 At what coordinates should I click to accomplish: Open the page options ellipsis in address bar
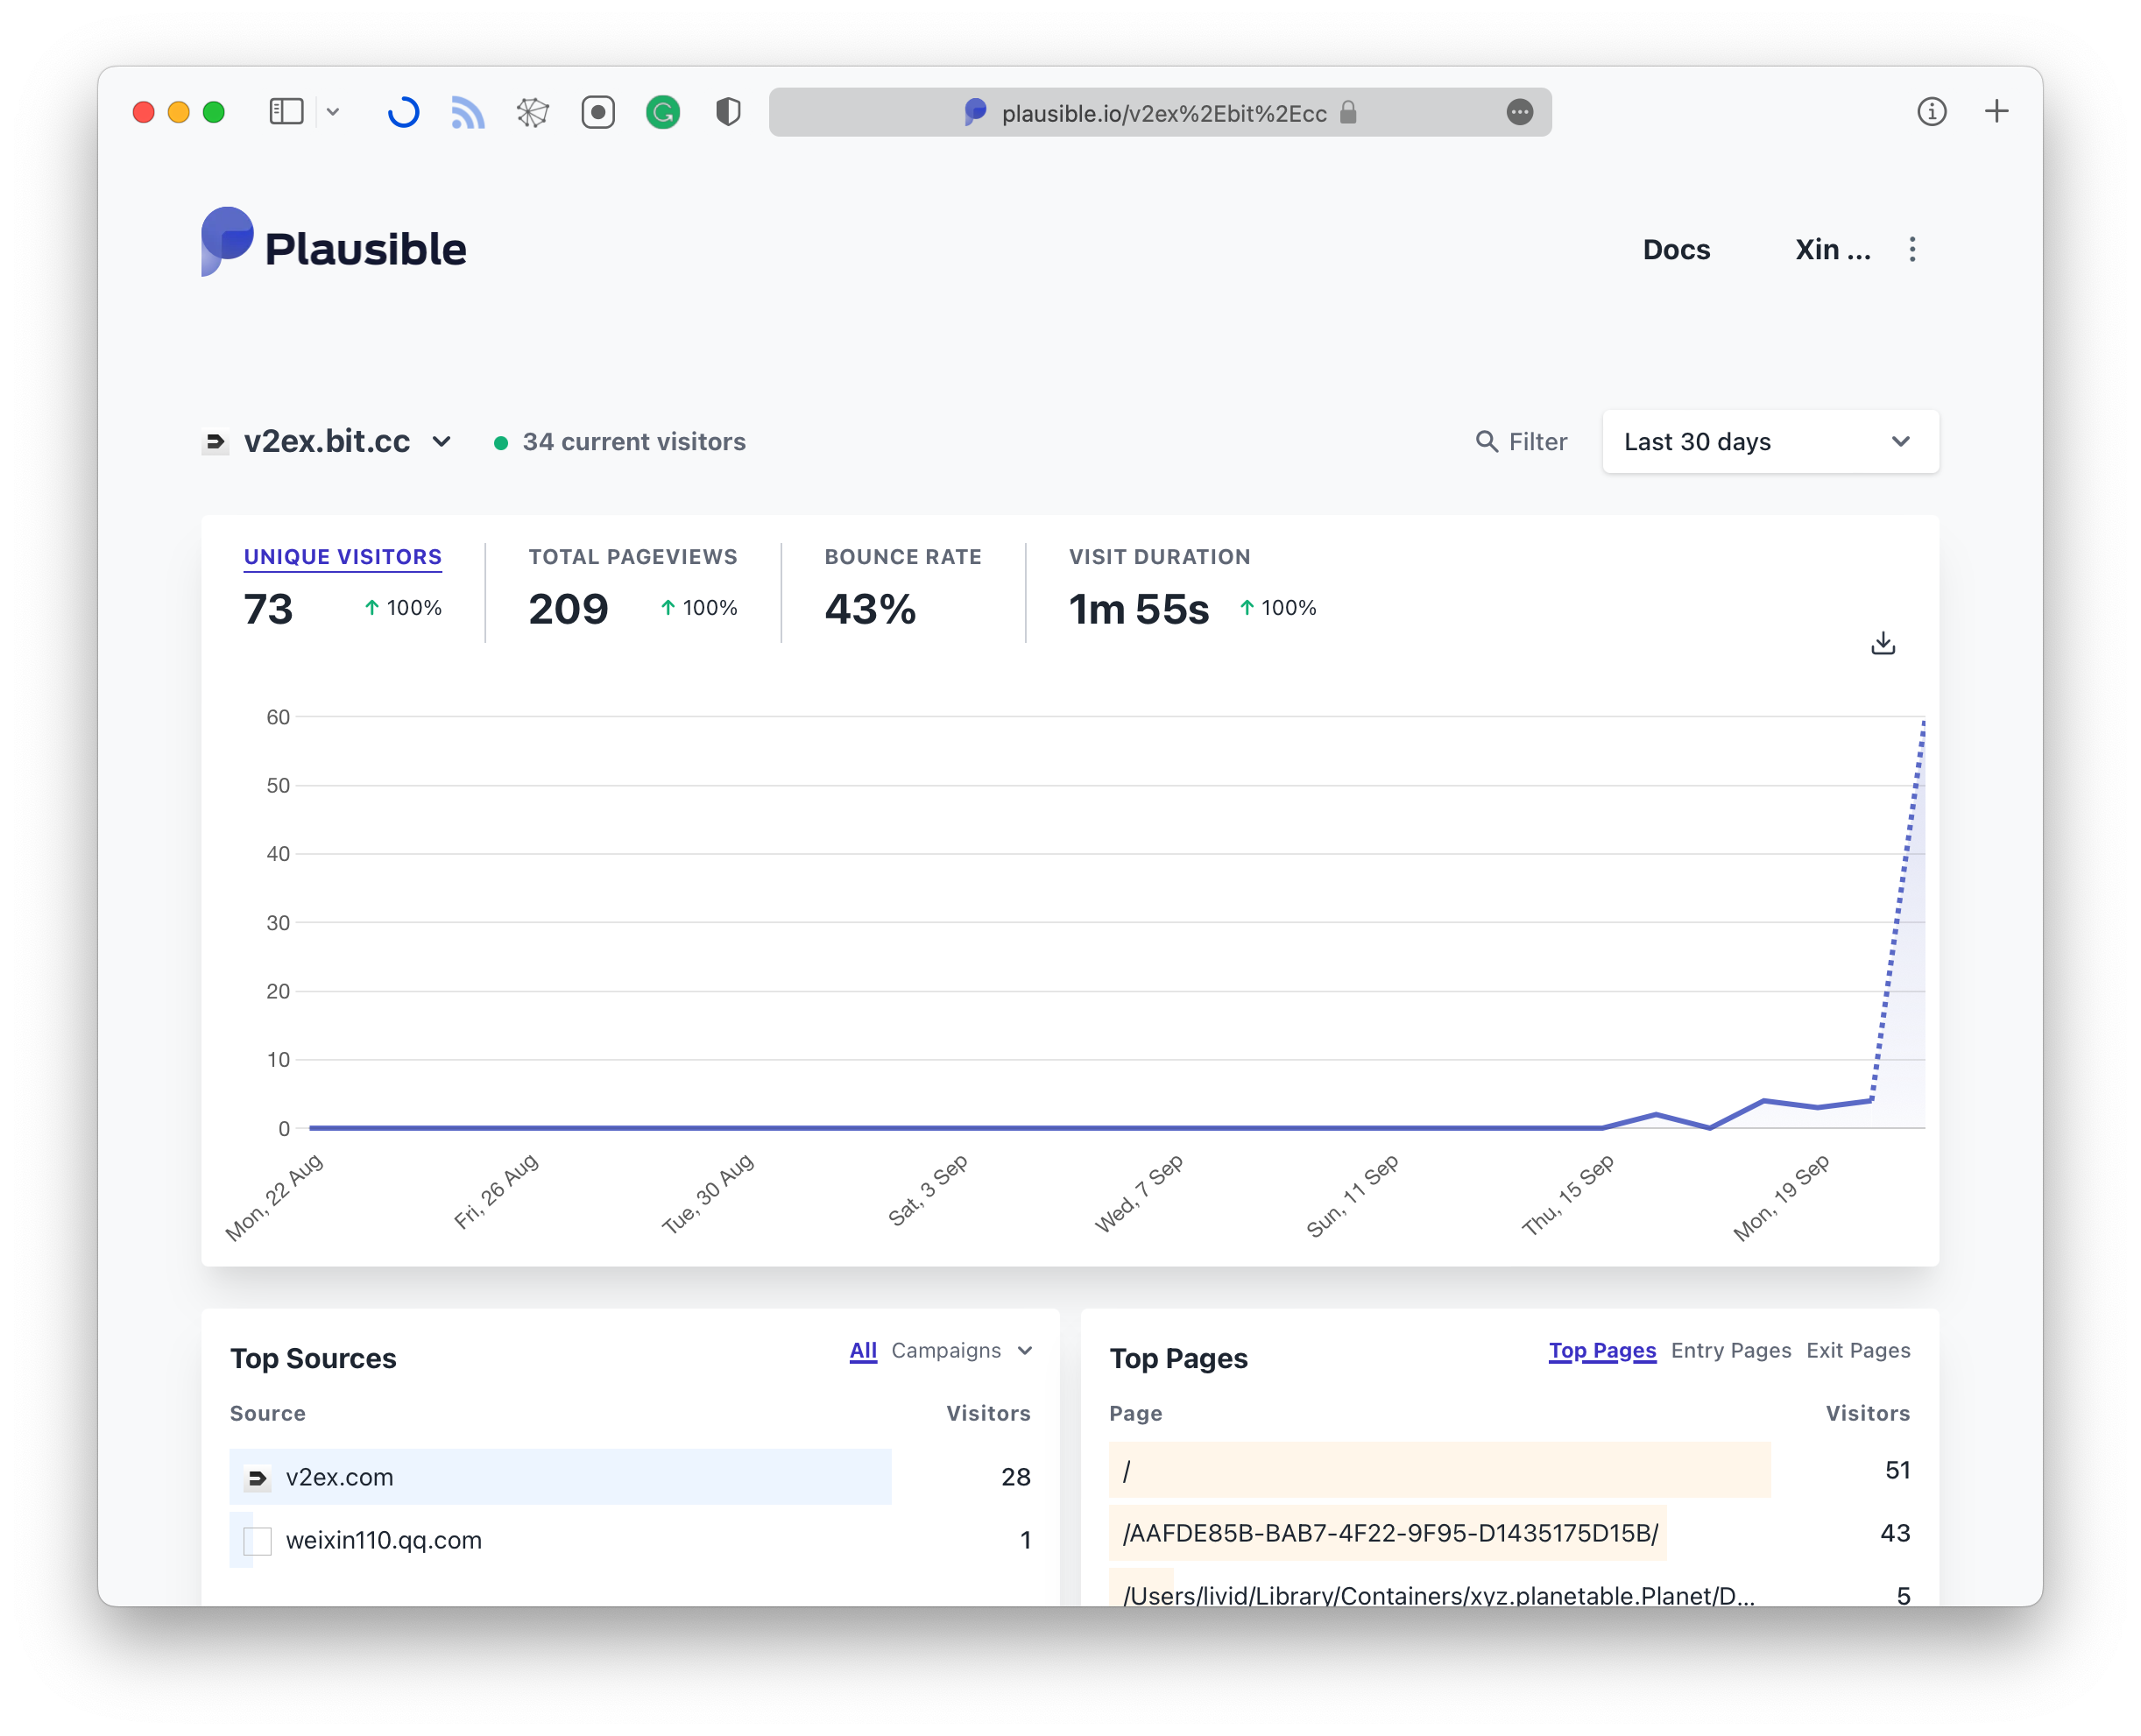[x=1519, y=112]
